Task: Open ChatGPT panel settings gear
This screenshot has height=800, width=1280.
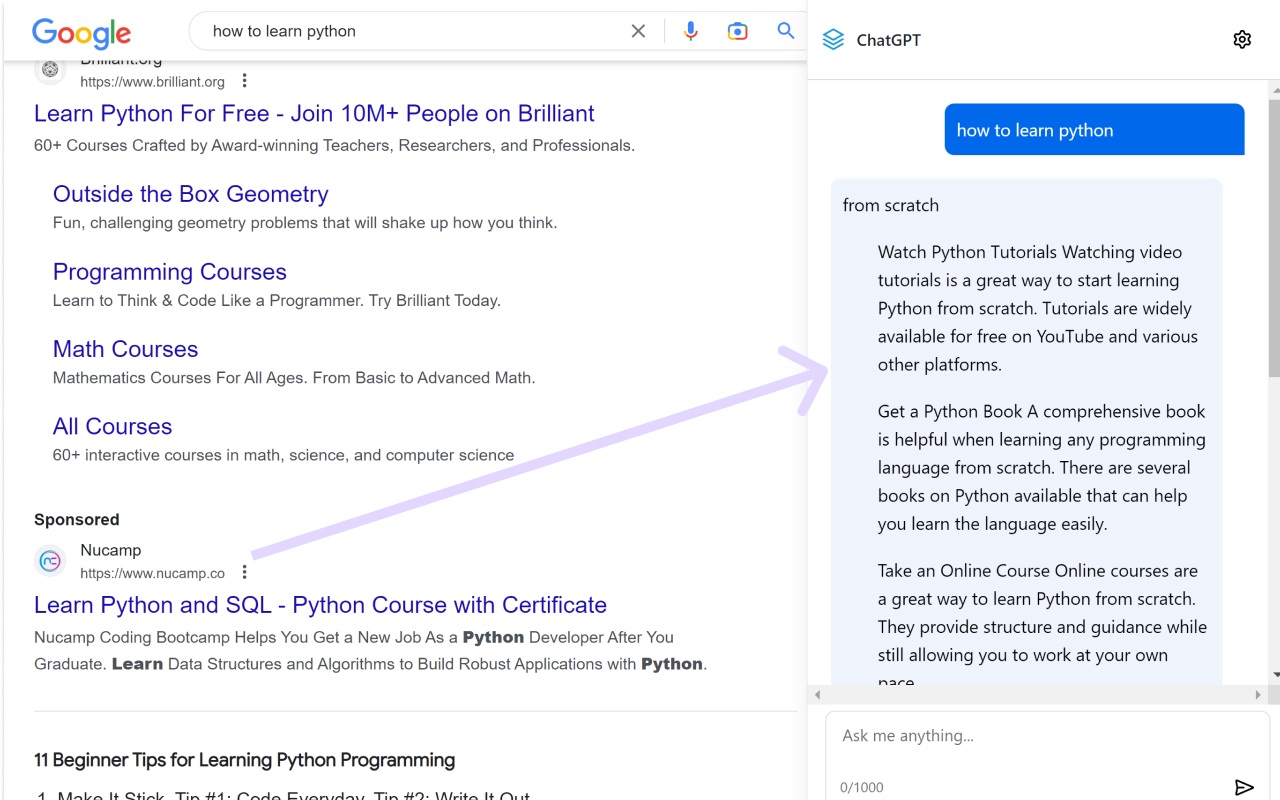Action: [x=1242, y=39]
